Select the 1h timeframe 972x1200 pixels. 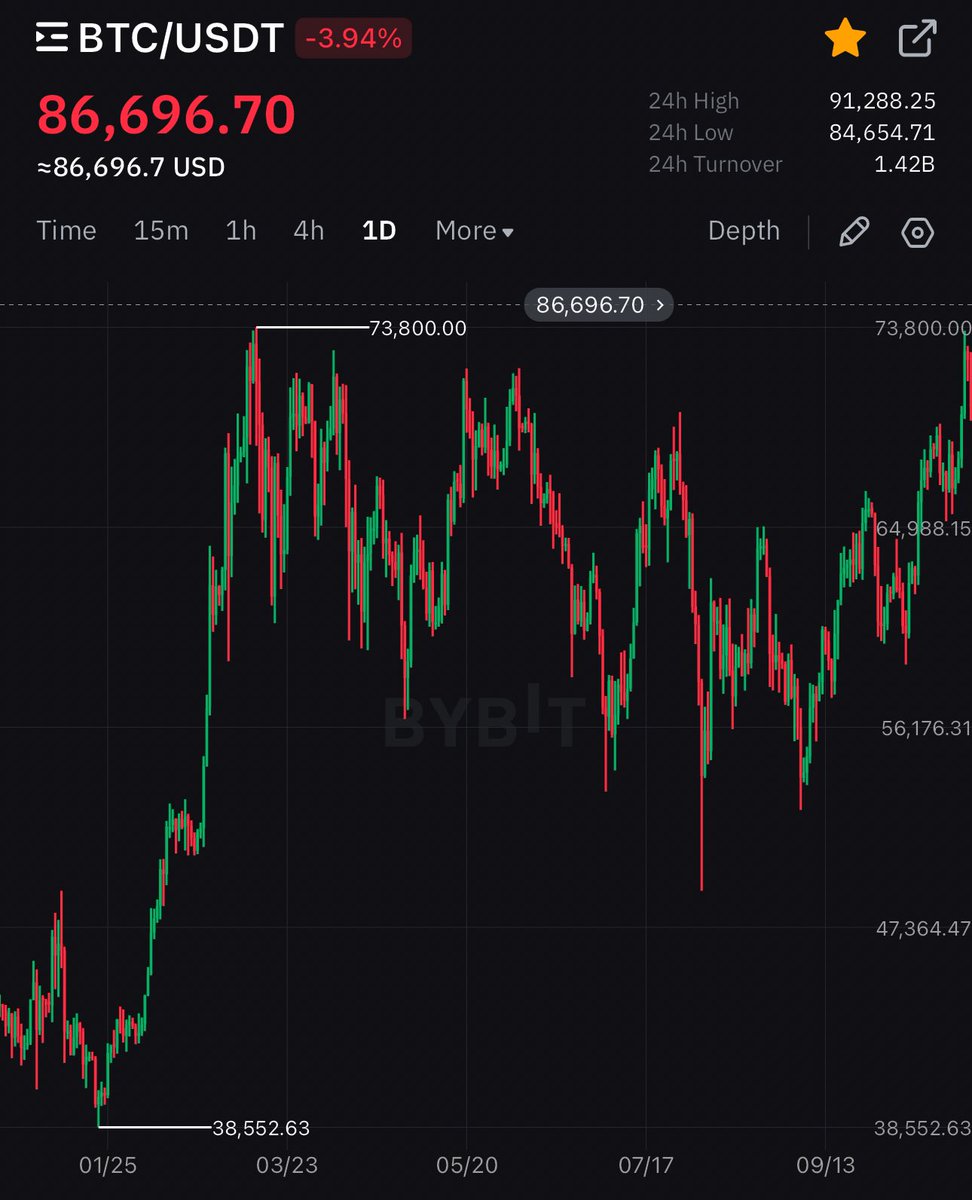241,231
